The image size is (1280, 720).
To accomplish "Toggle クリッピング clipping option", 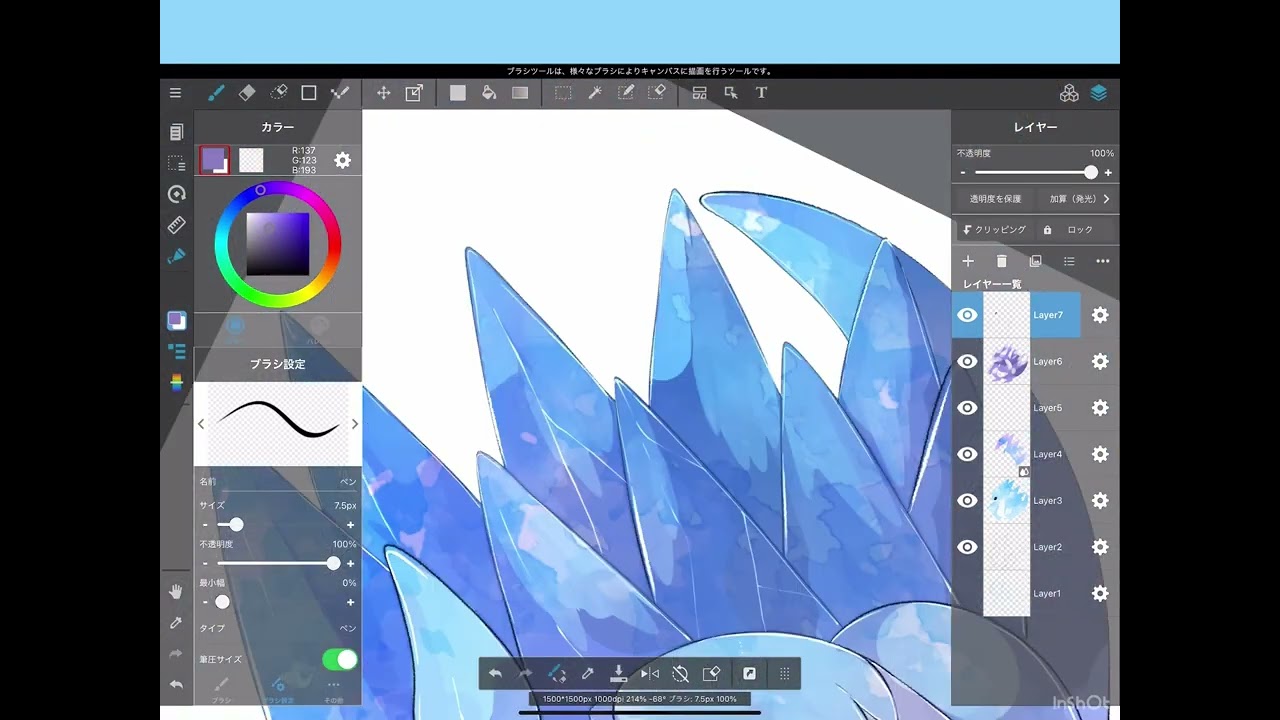I will point(995,230).
